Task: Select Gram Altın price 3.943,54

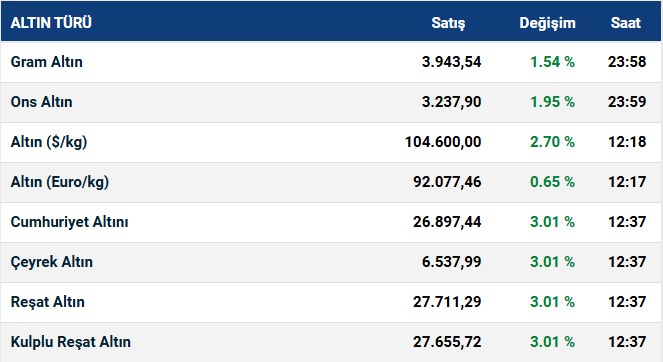Action: (452, 62)
